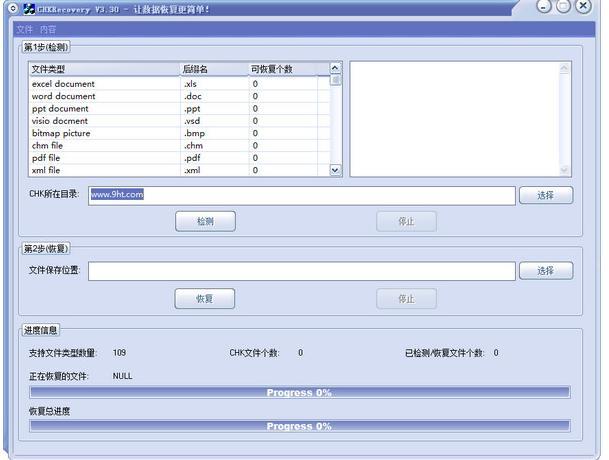
Task: Click the 恢复总进度 progress bar
Action: [300, 426]
